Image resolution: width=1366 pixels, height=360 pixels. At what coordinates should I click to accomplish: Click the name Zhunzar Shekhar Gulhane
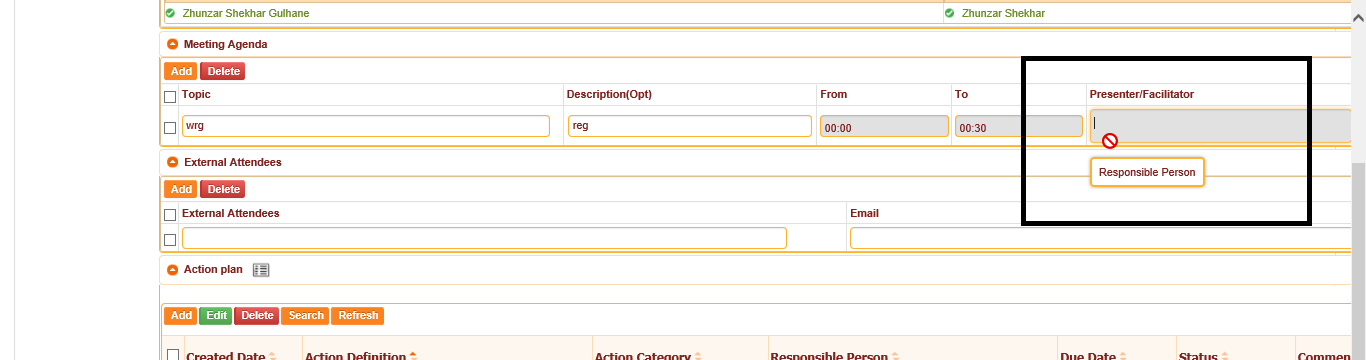click(x=245, y=14)
